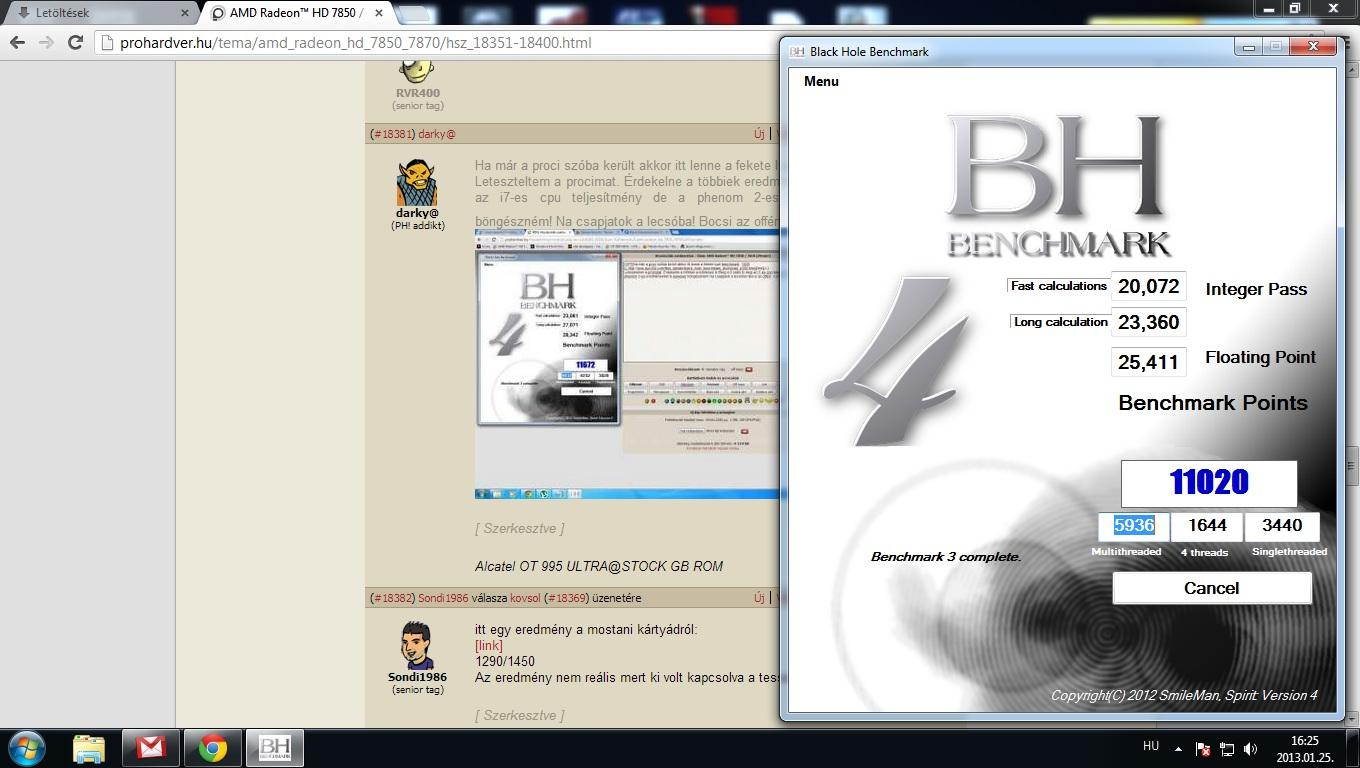The width and height of the screenshot is (1360, 768).
Task: Click the Új link in darky@ post header
Action: (x=760, y=134)
